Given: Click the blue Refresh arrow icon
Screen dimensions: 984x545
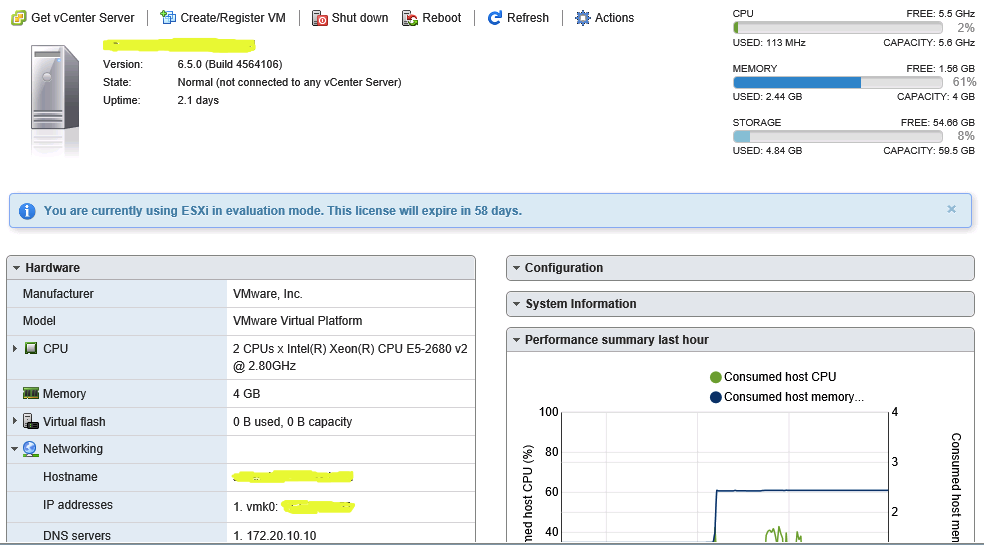Looking at the screenshot, I should click(495, 18).
